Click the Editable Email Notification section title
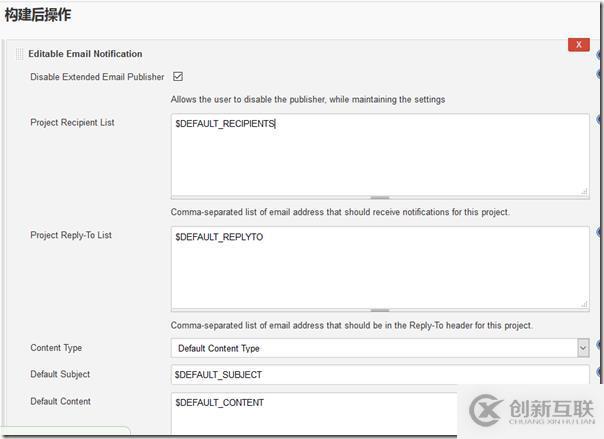Image resolution: width=604 pixels, height=439 pixels. [x=85, y=54]
